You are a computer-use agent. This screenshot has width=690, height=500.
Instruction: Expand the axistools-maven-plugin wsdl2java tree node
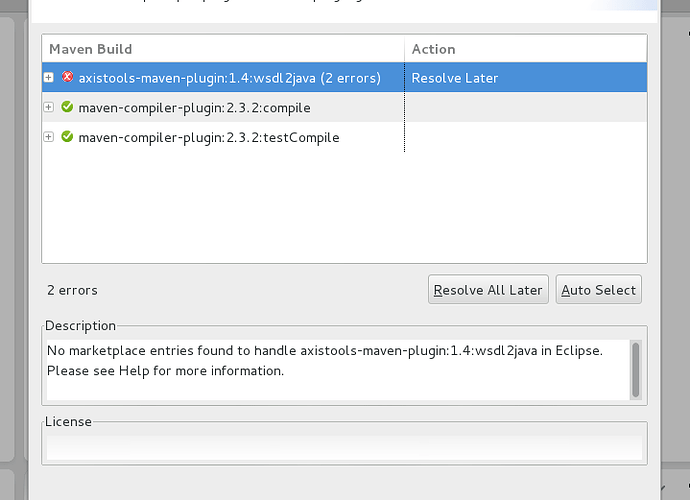point(48,77)
